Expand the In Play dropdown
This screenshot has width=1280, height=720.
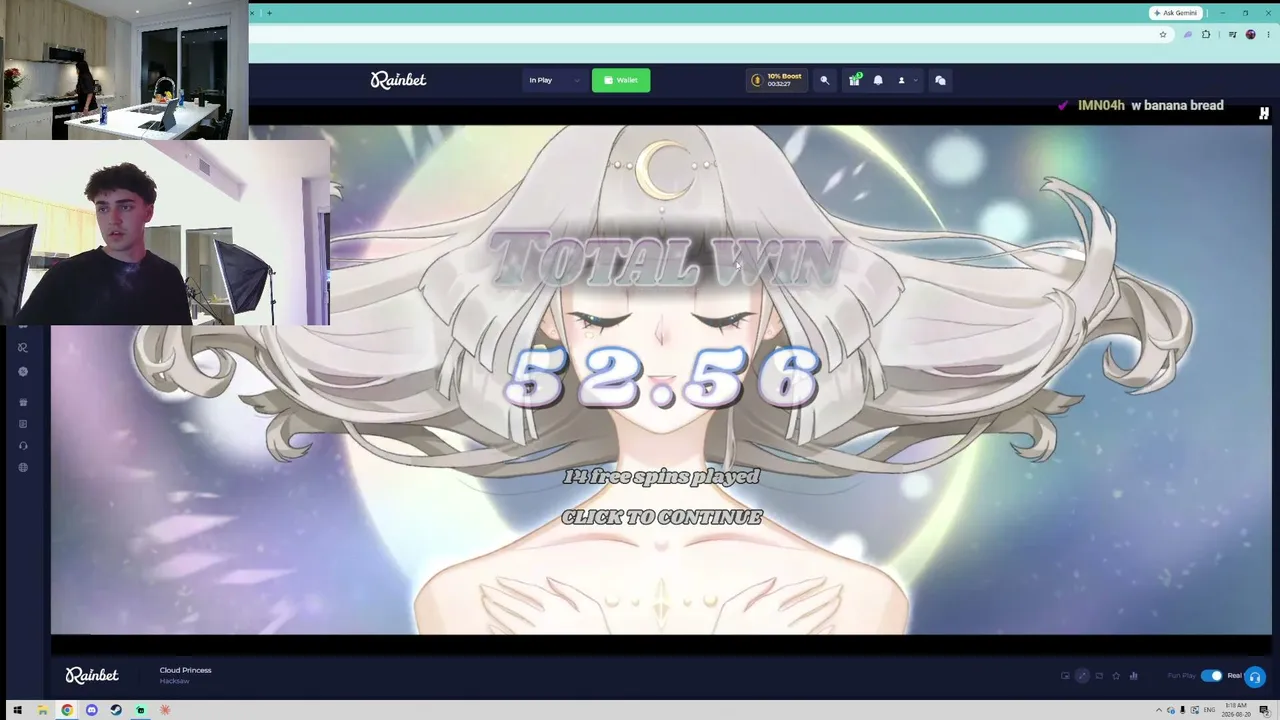554,80
